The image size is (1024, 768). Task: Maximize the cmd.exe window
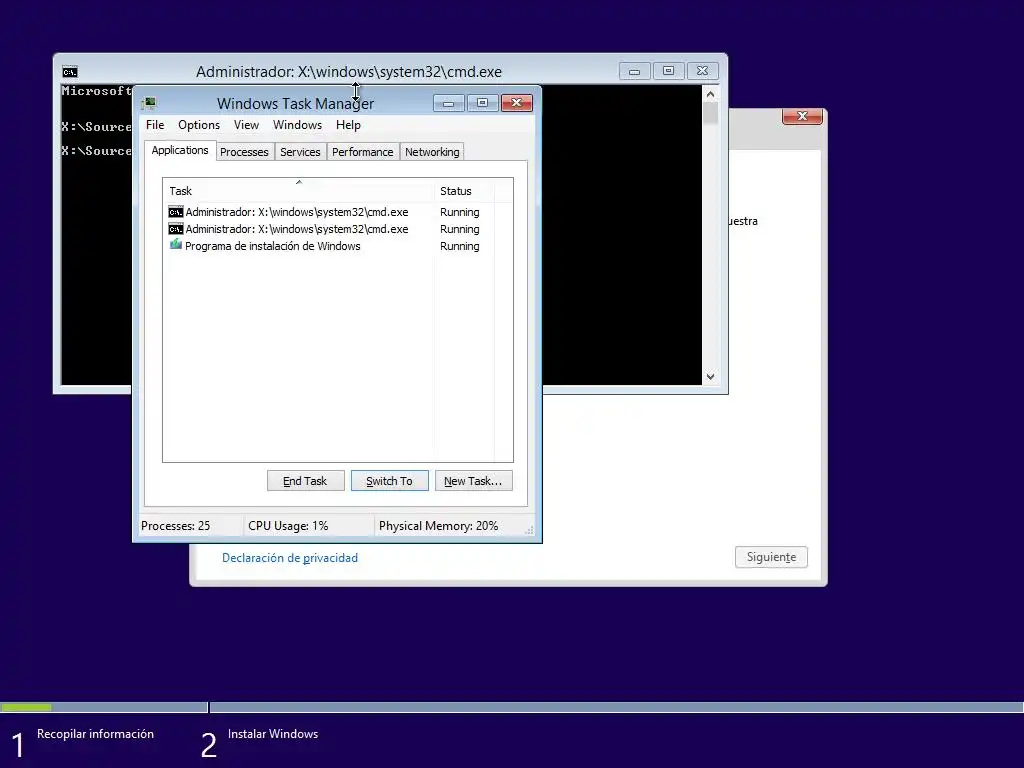click(x=668, y=71)
